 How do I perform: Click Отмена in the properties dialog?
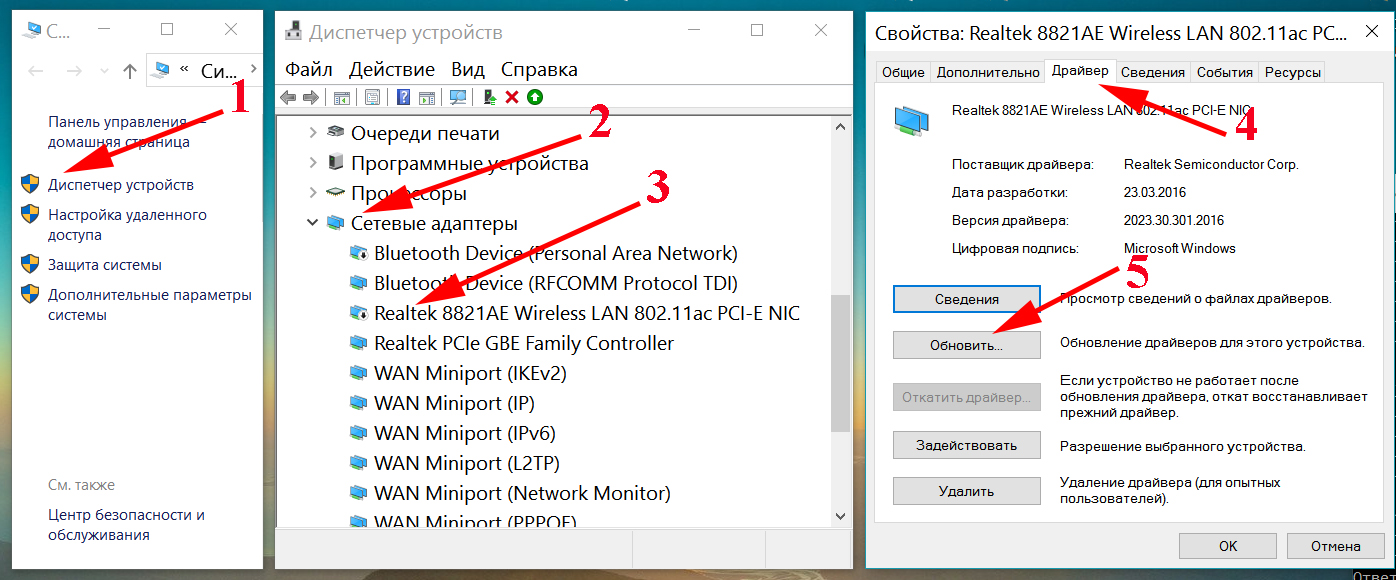click(x=1336, y=546)
